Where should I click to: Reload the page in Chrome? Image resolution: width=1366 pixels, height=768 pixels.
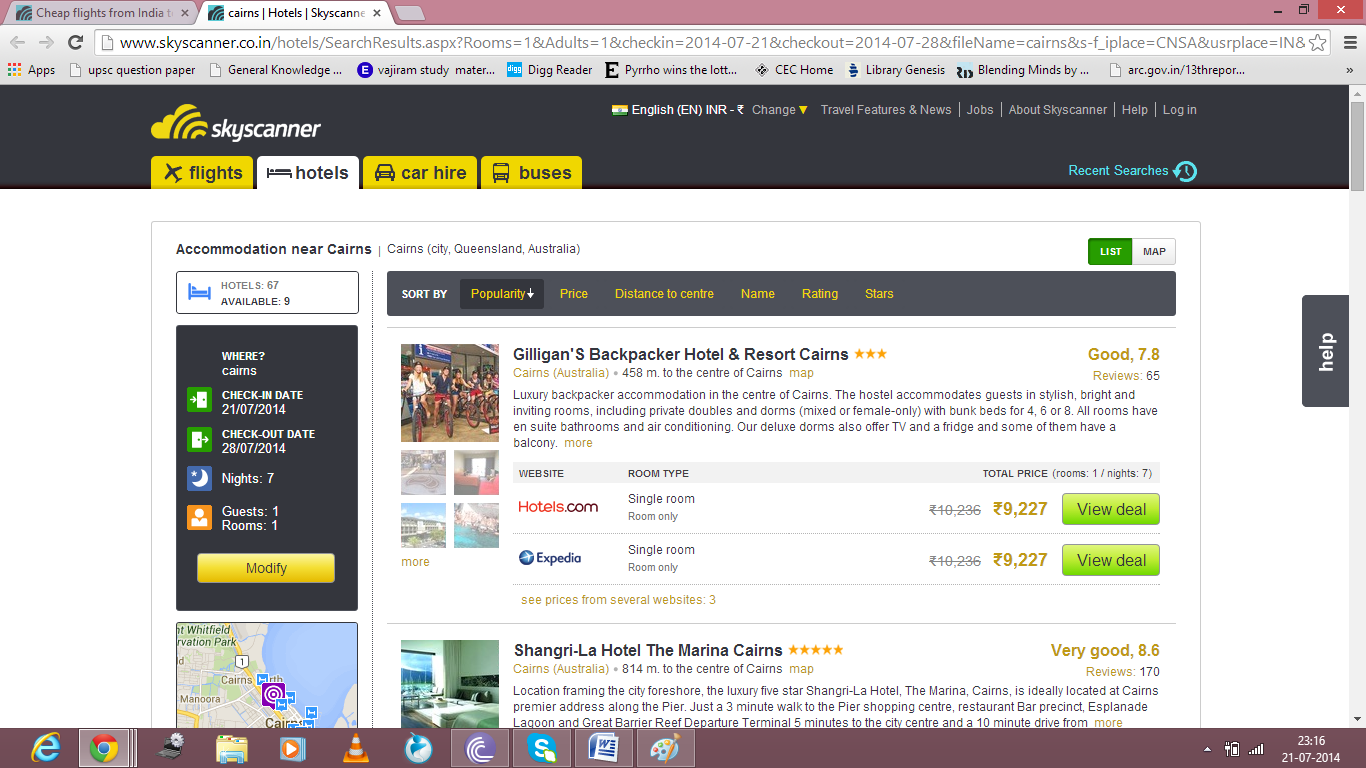(75, 42)
